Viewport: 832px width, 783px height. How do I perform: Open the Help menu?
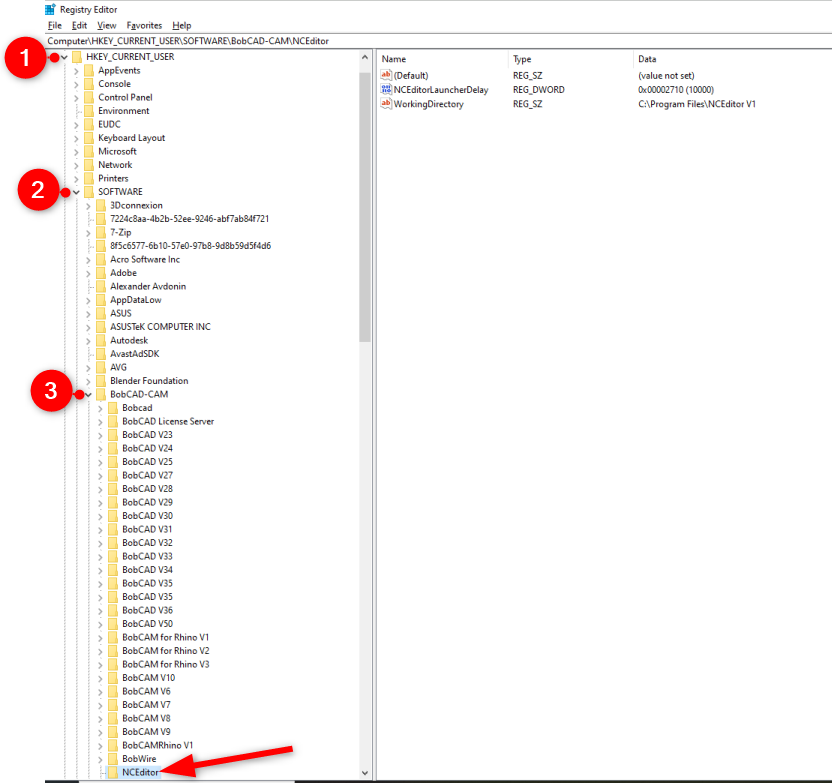[181, 25]
